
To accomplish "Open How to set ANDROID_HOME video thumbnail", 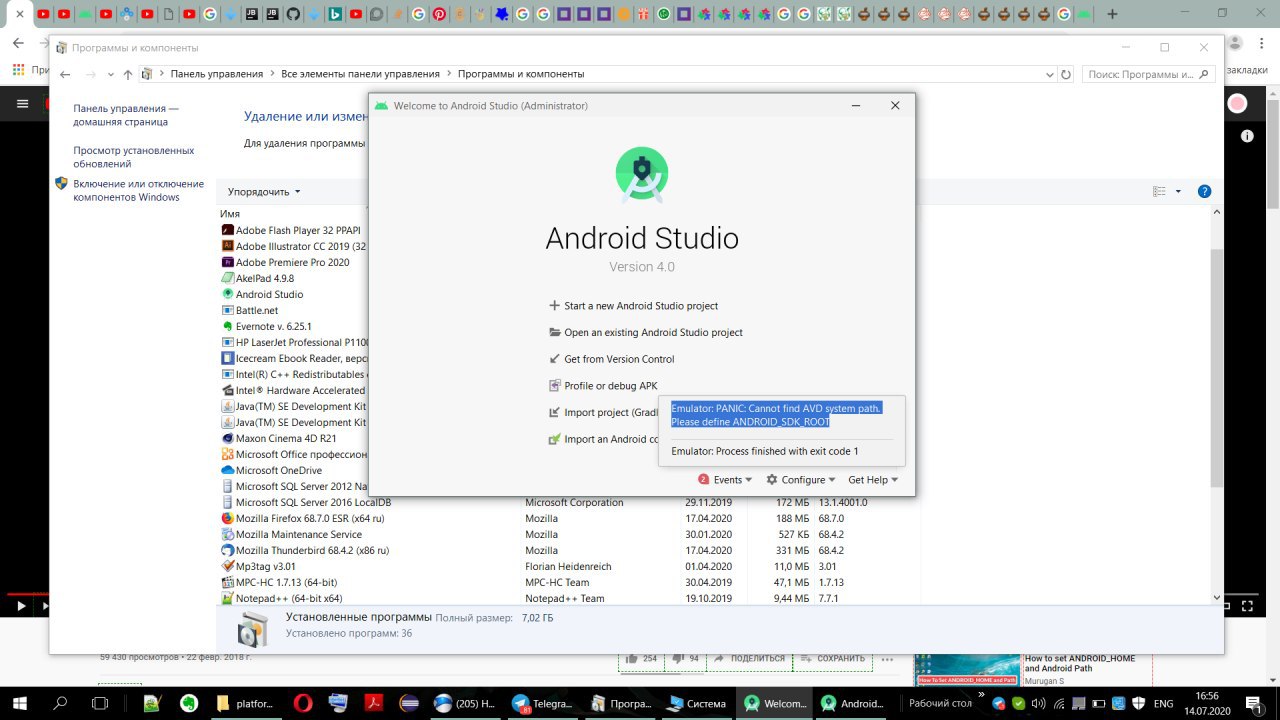I will 967,669.
